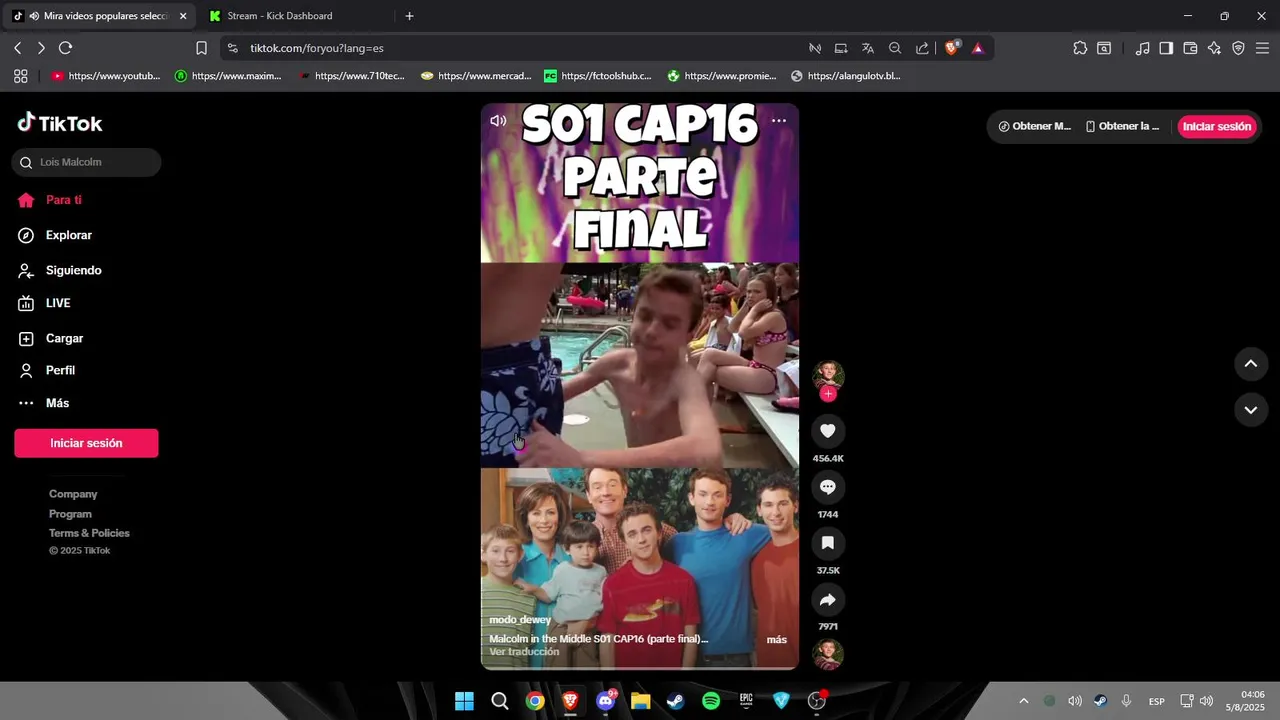Share the video via the arrow icon
Viewport: 1280px width, 720px height.
point(828,599)
